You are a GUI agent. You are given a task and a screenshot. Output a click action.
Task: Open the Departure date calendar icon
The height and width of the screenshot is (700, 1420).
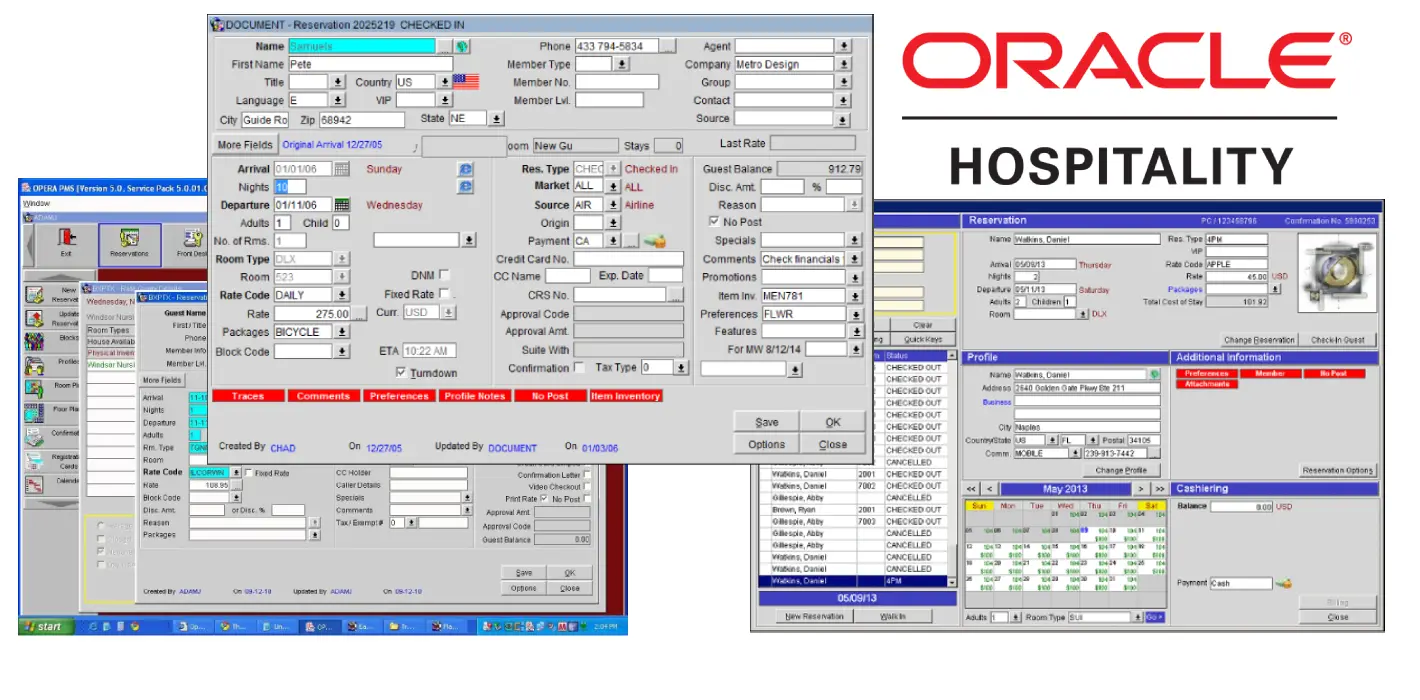(342, 205)
